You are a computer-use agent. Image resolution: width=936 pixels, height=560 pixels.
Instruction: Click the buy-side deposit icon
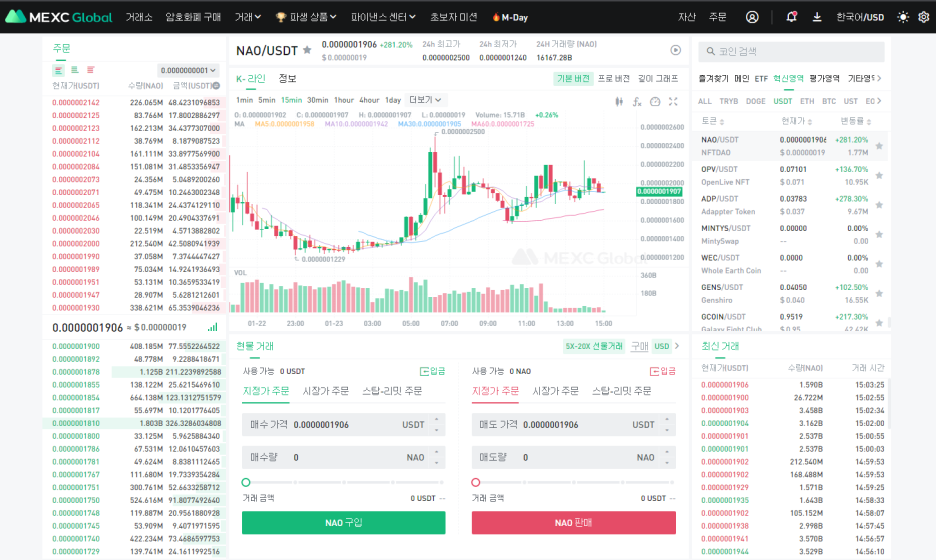tap(424, 371)
